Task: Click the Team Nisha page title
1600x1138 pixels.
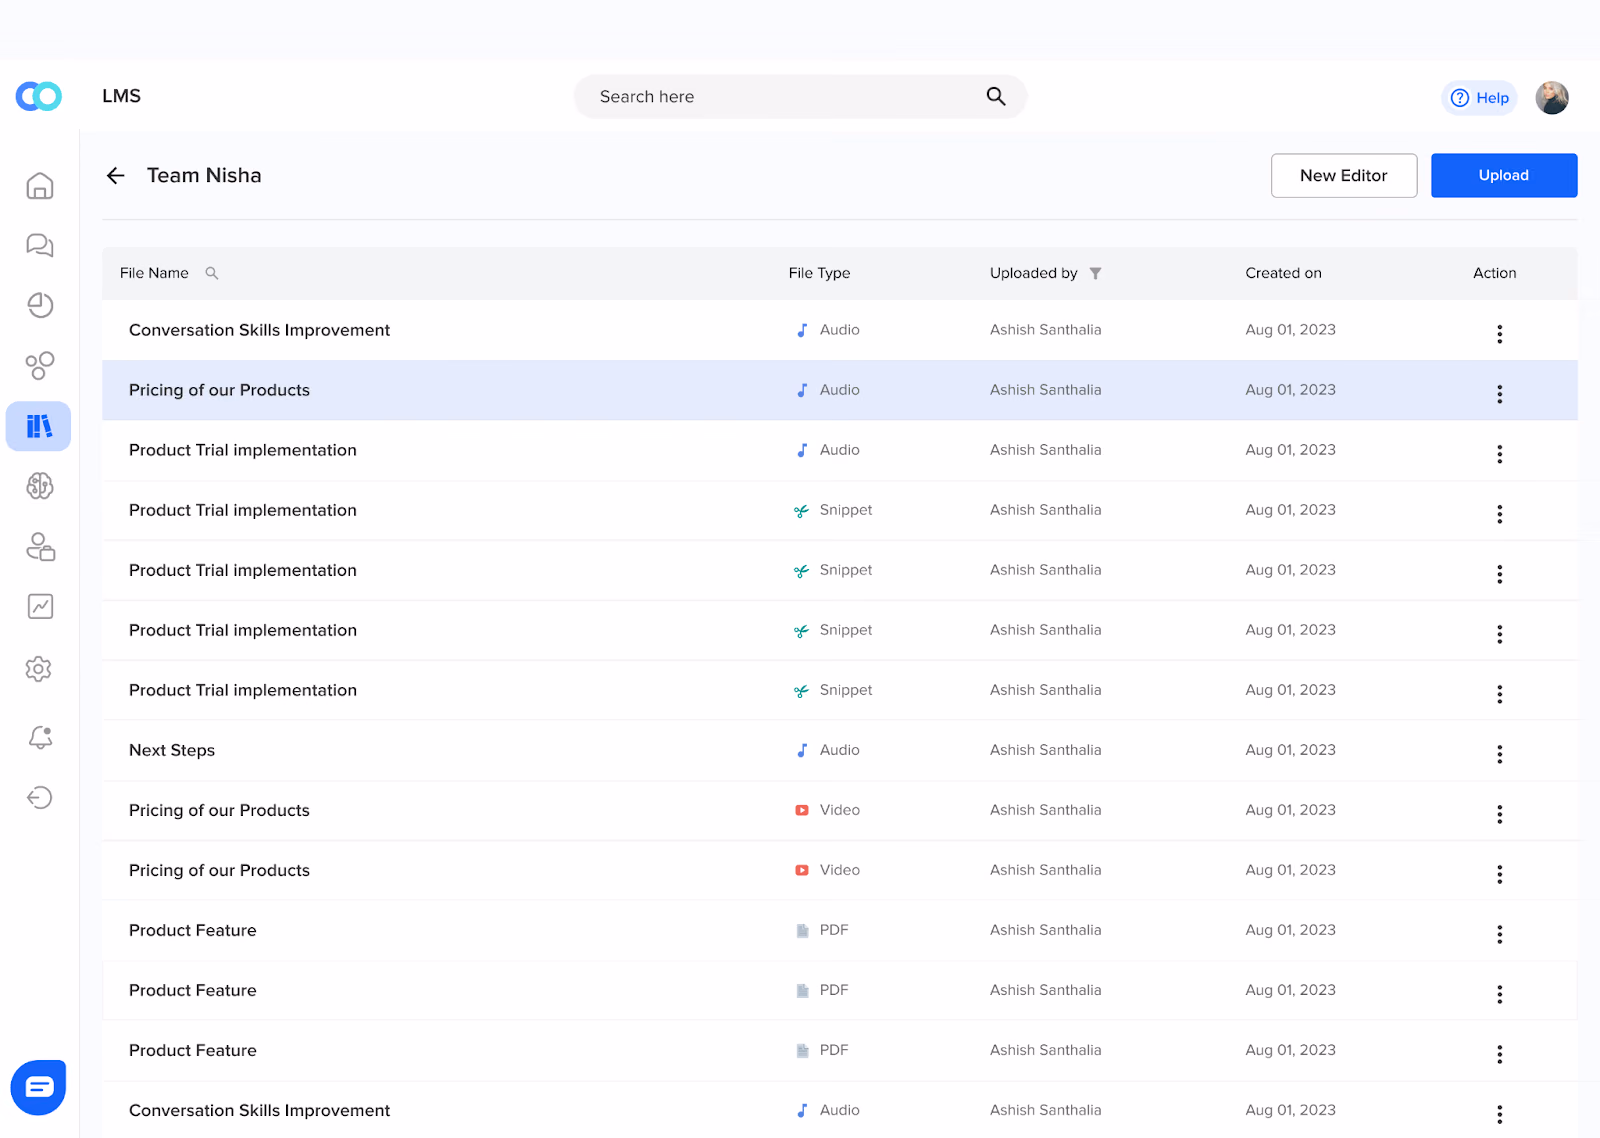Action: point(204,176)
